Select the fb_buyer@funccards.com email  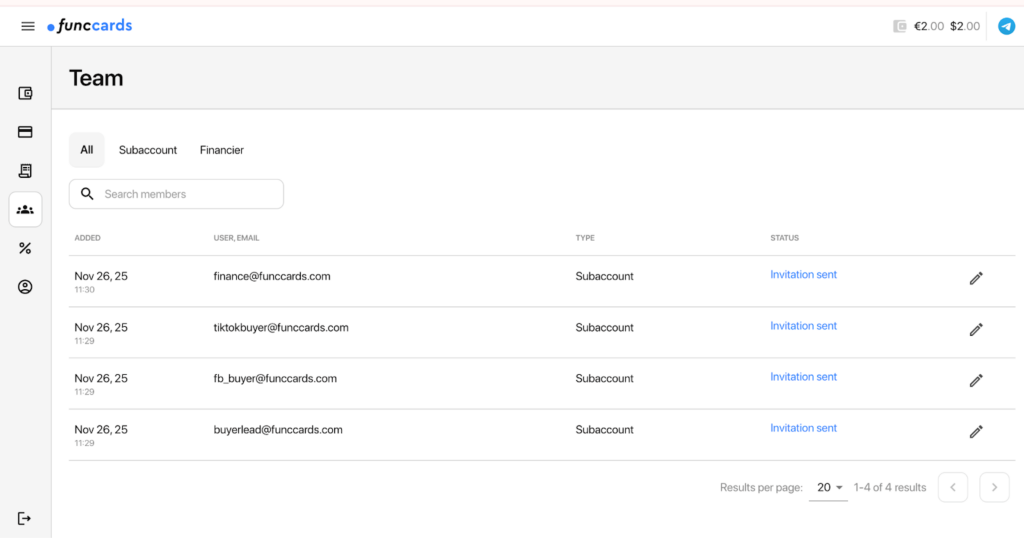(x=275, y=379)
